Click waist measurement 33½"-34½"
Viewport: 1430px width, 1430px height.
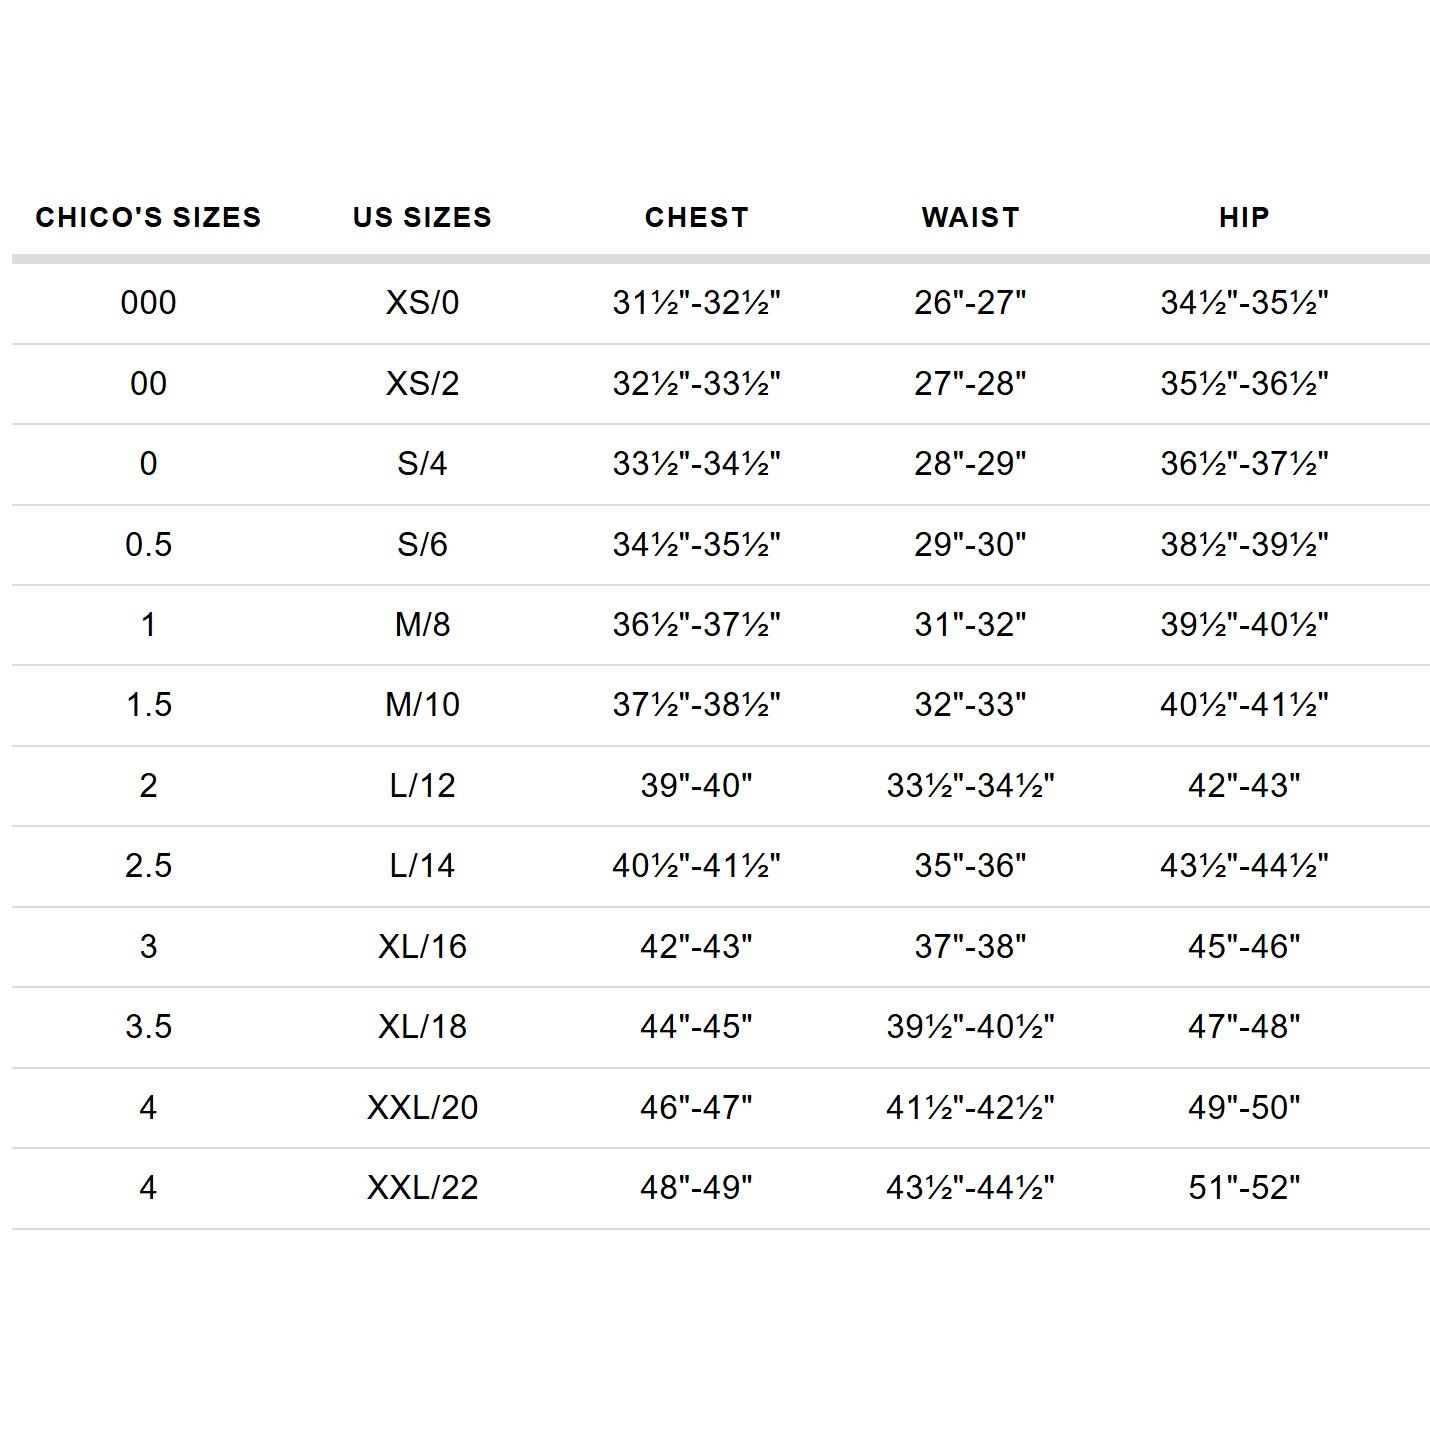click(970, 785)
